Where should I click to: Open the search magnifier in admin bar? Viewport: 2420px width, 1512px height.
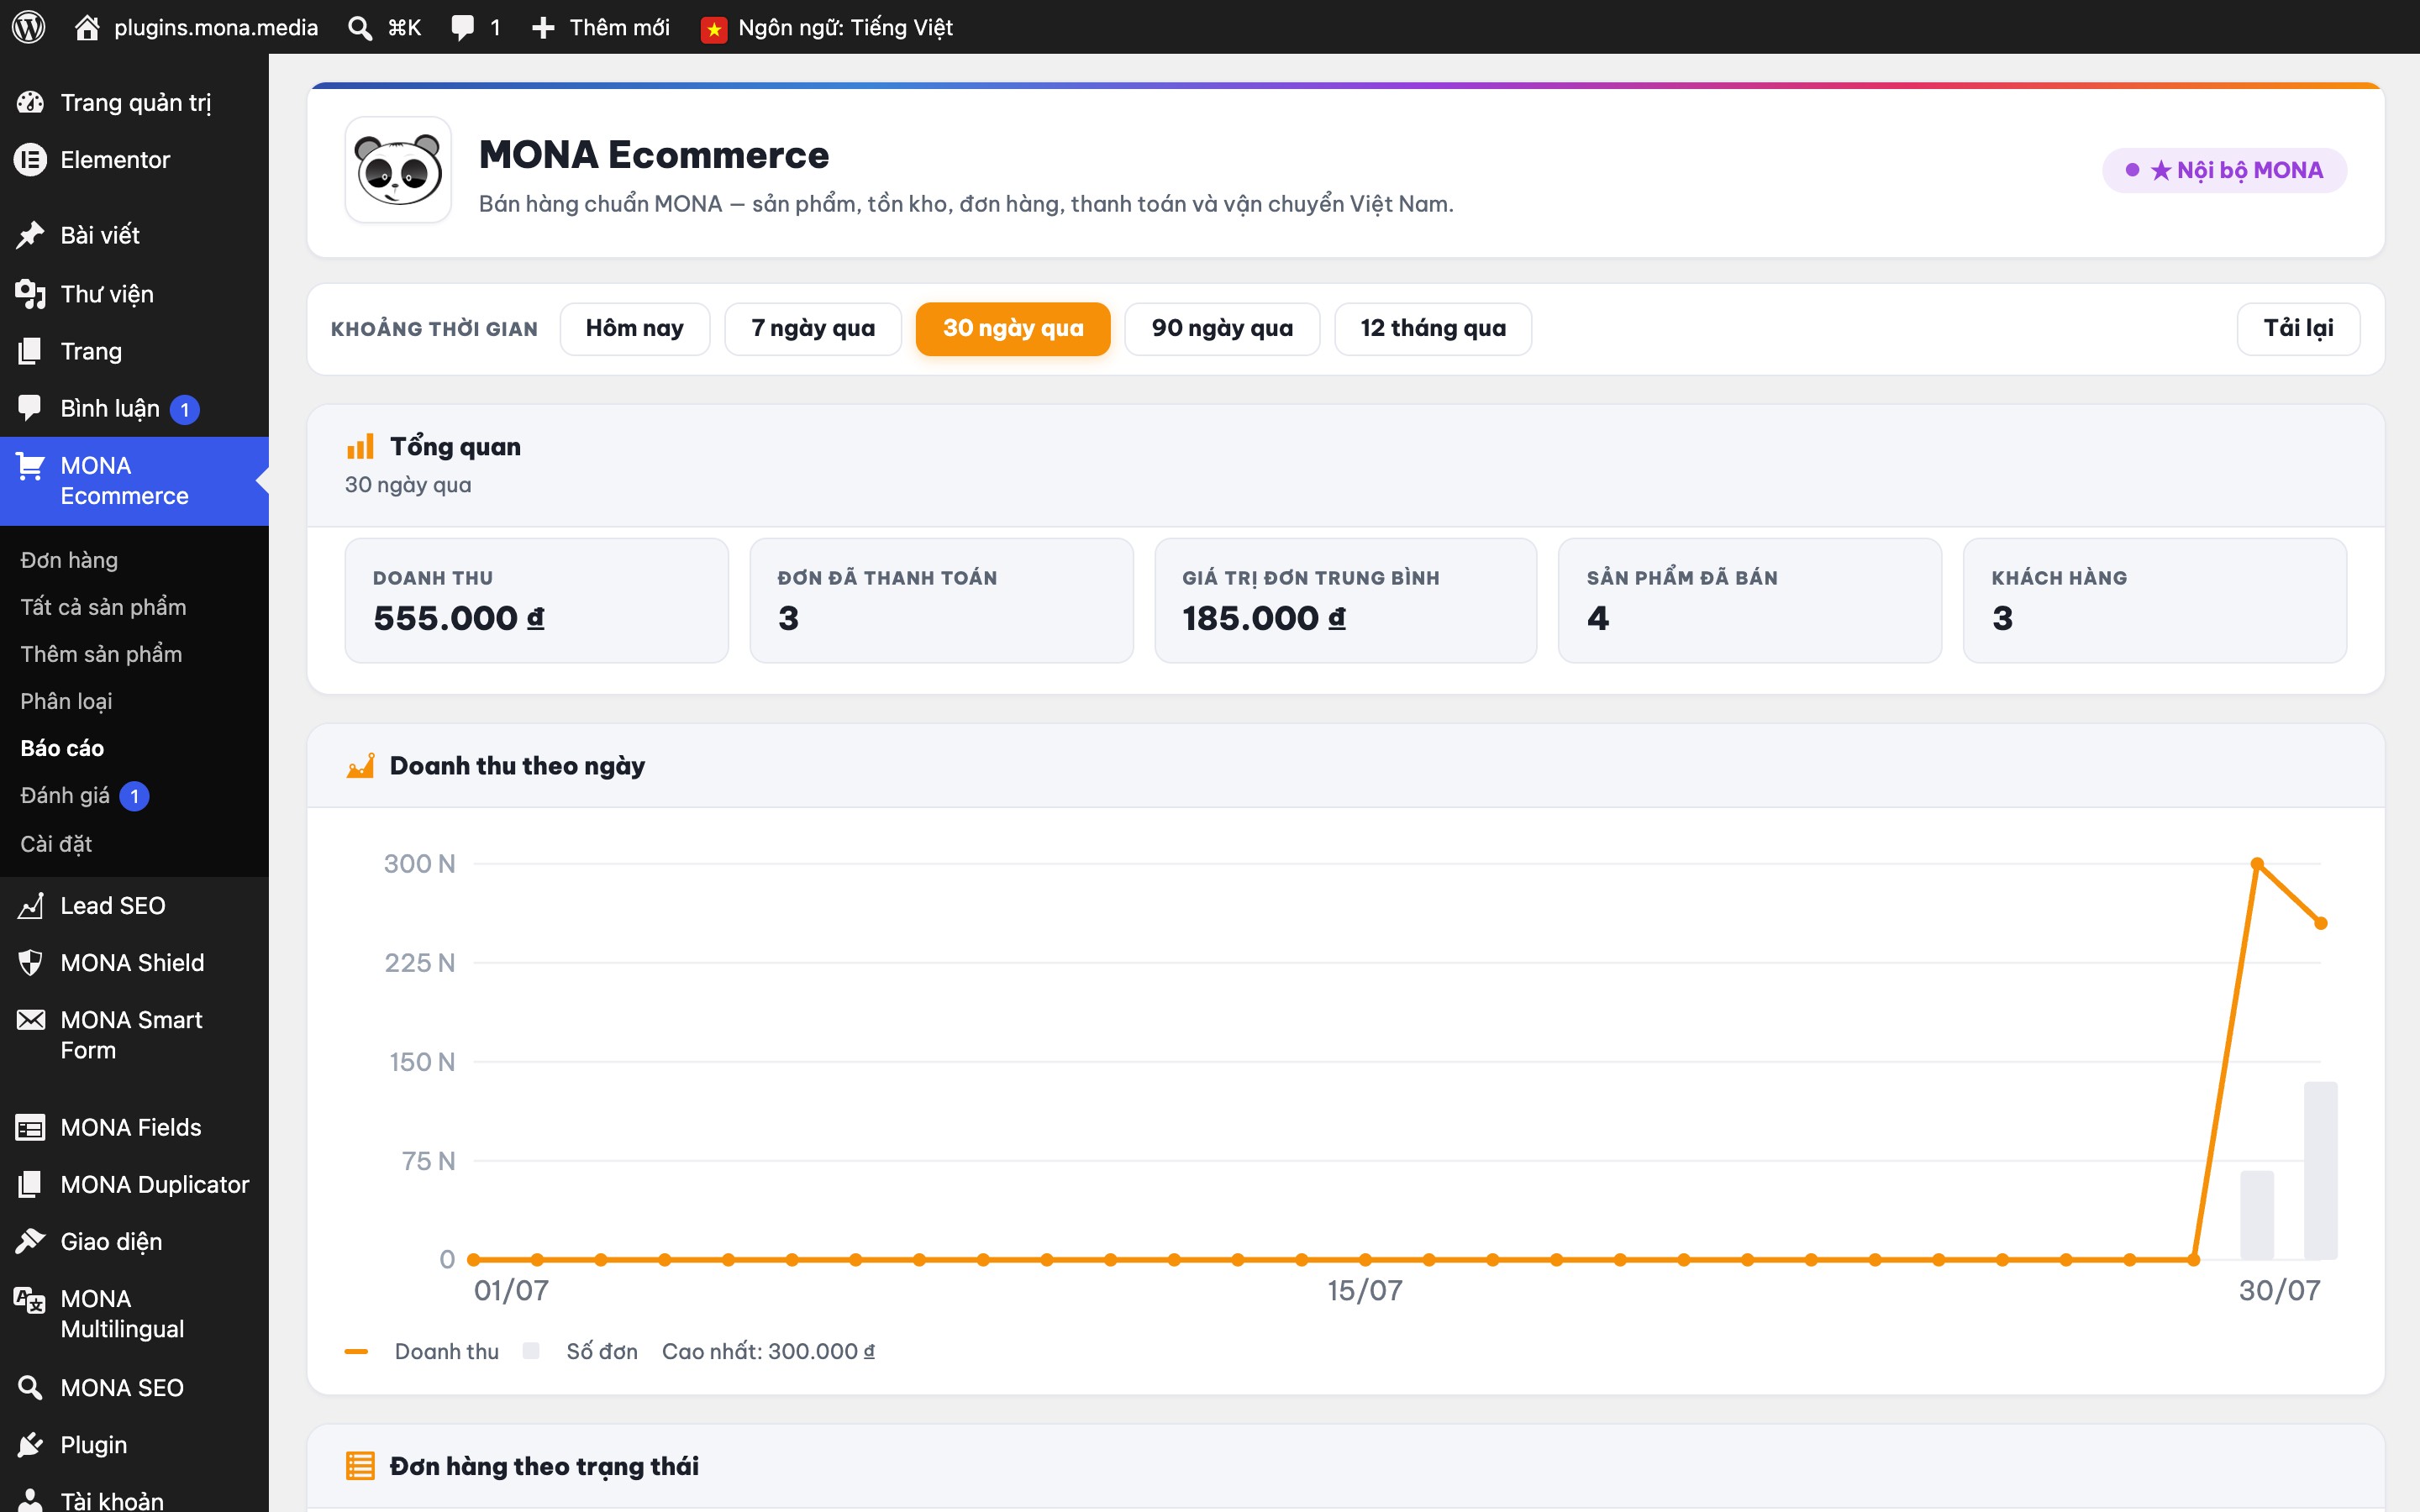click(x=359, y=28)
